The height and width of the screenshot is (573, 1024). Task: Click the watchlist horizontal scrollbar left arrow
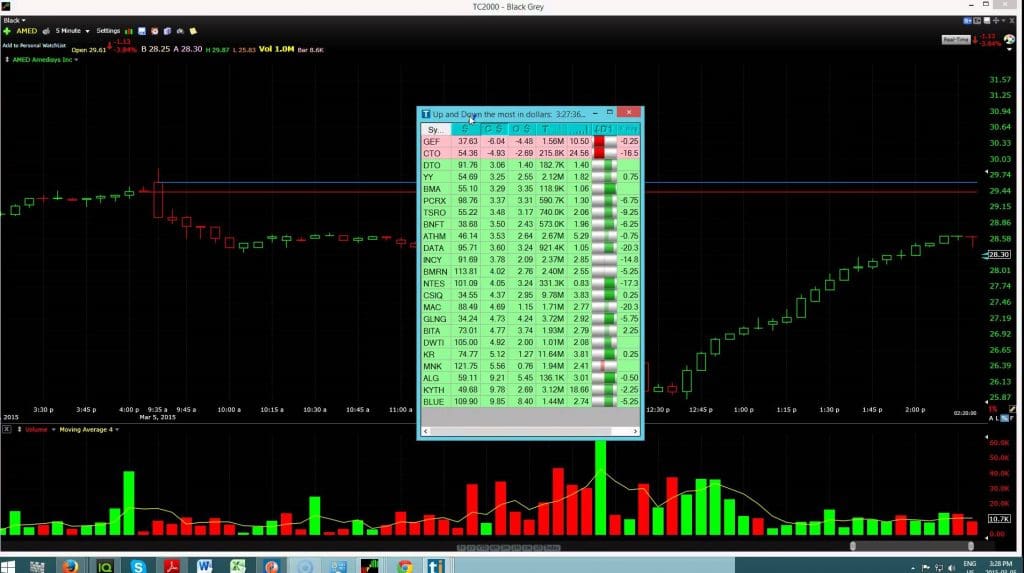tap(426, 431)
